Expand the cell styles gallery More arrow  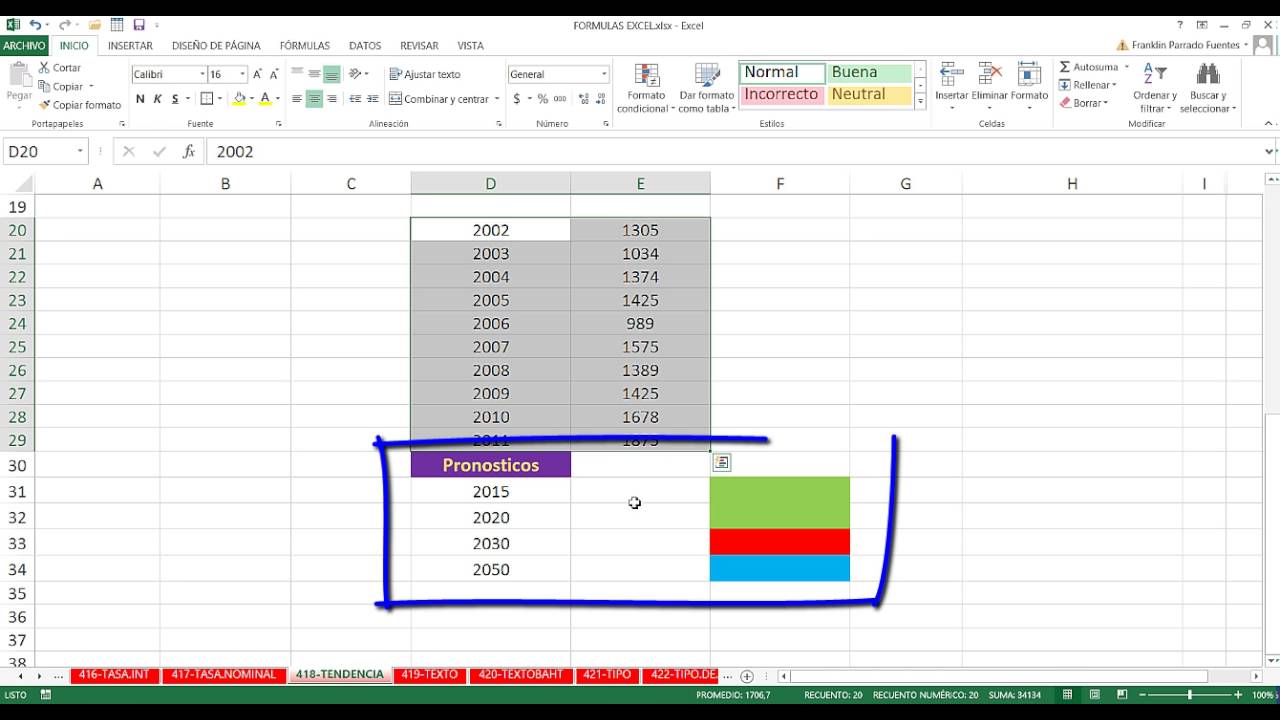point(920,103)
